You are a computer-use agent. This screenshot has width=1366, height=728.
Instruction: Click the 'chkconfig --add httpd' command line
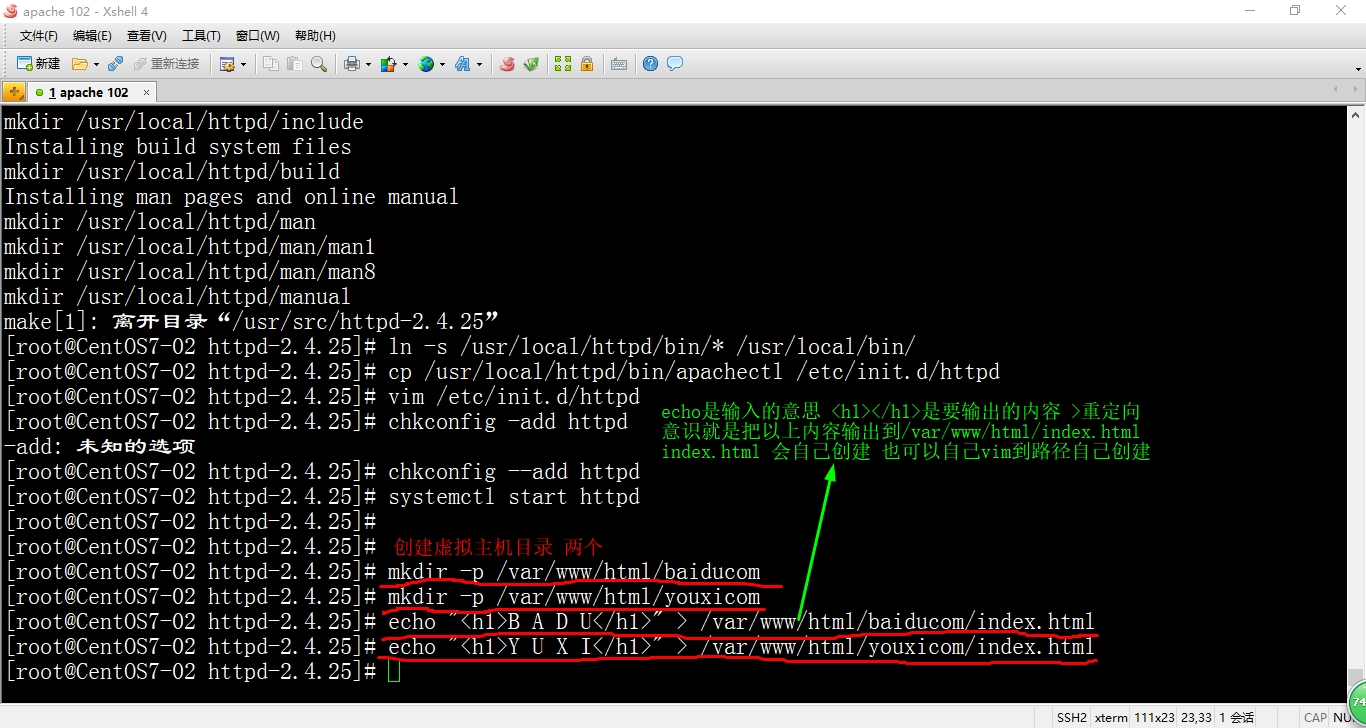point(513,472)
